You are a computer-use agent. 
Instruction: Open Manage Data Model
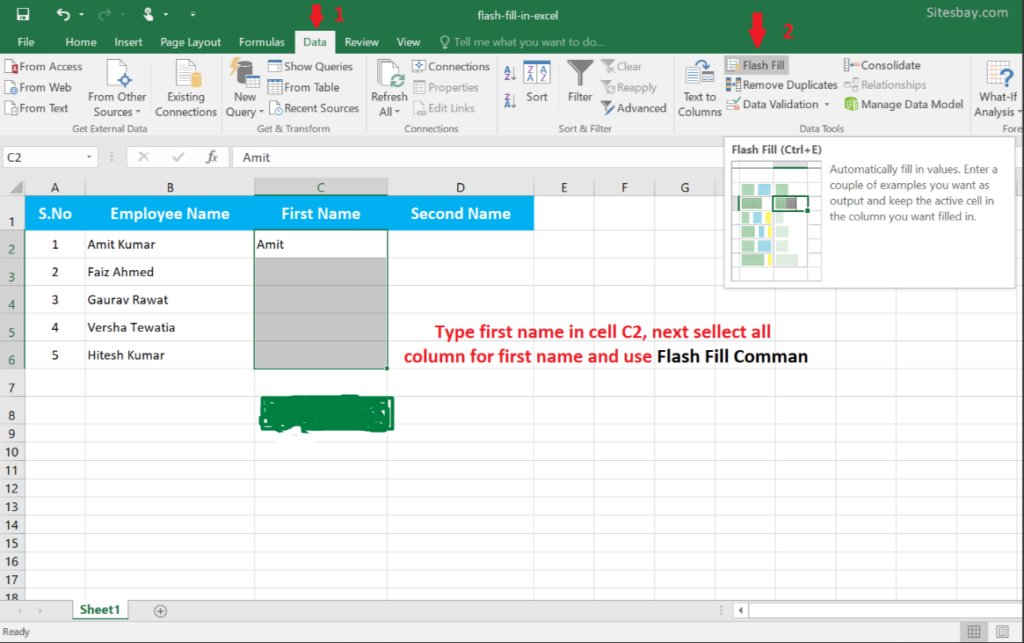click(904, 104)
